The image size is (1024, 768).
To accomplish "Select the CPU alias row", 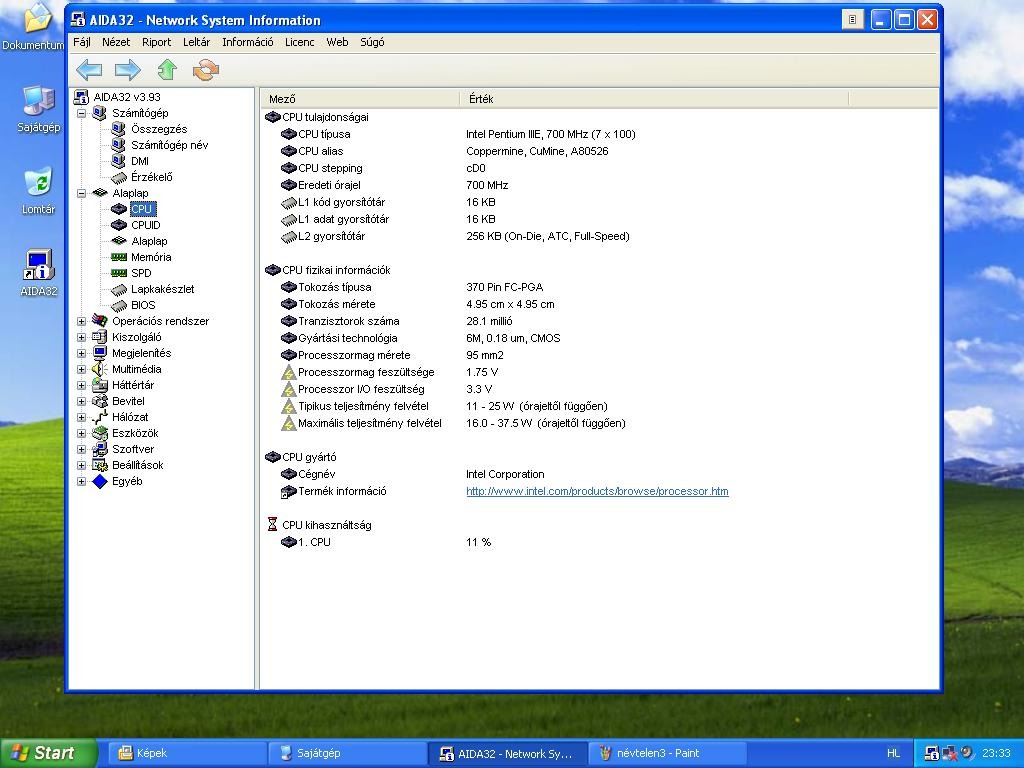I will [x=444, y=151].
